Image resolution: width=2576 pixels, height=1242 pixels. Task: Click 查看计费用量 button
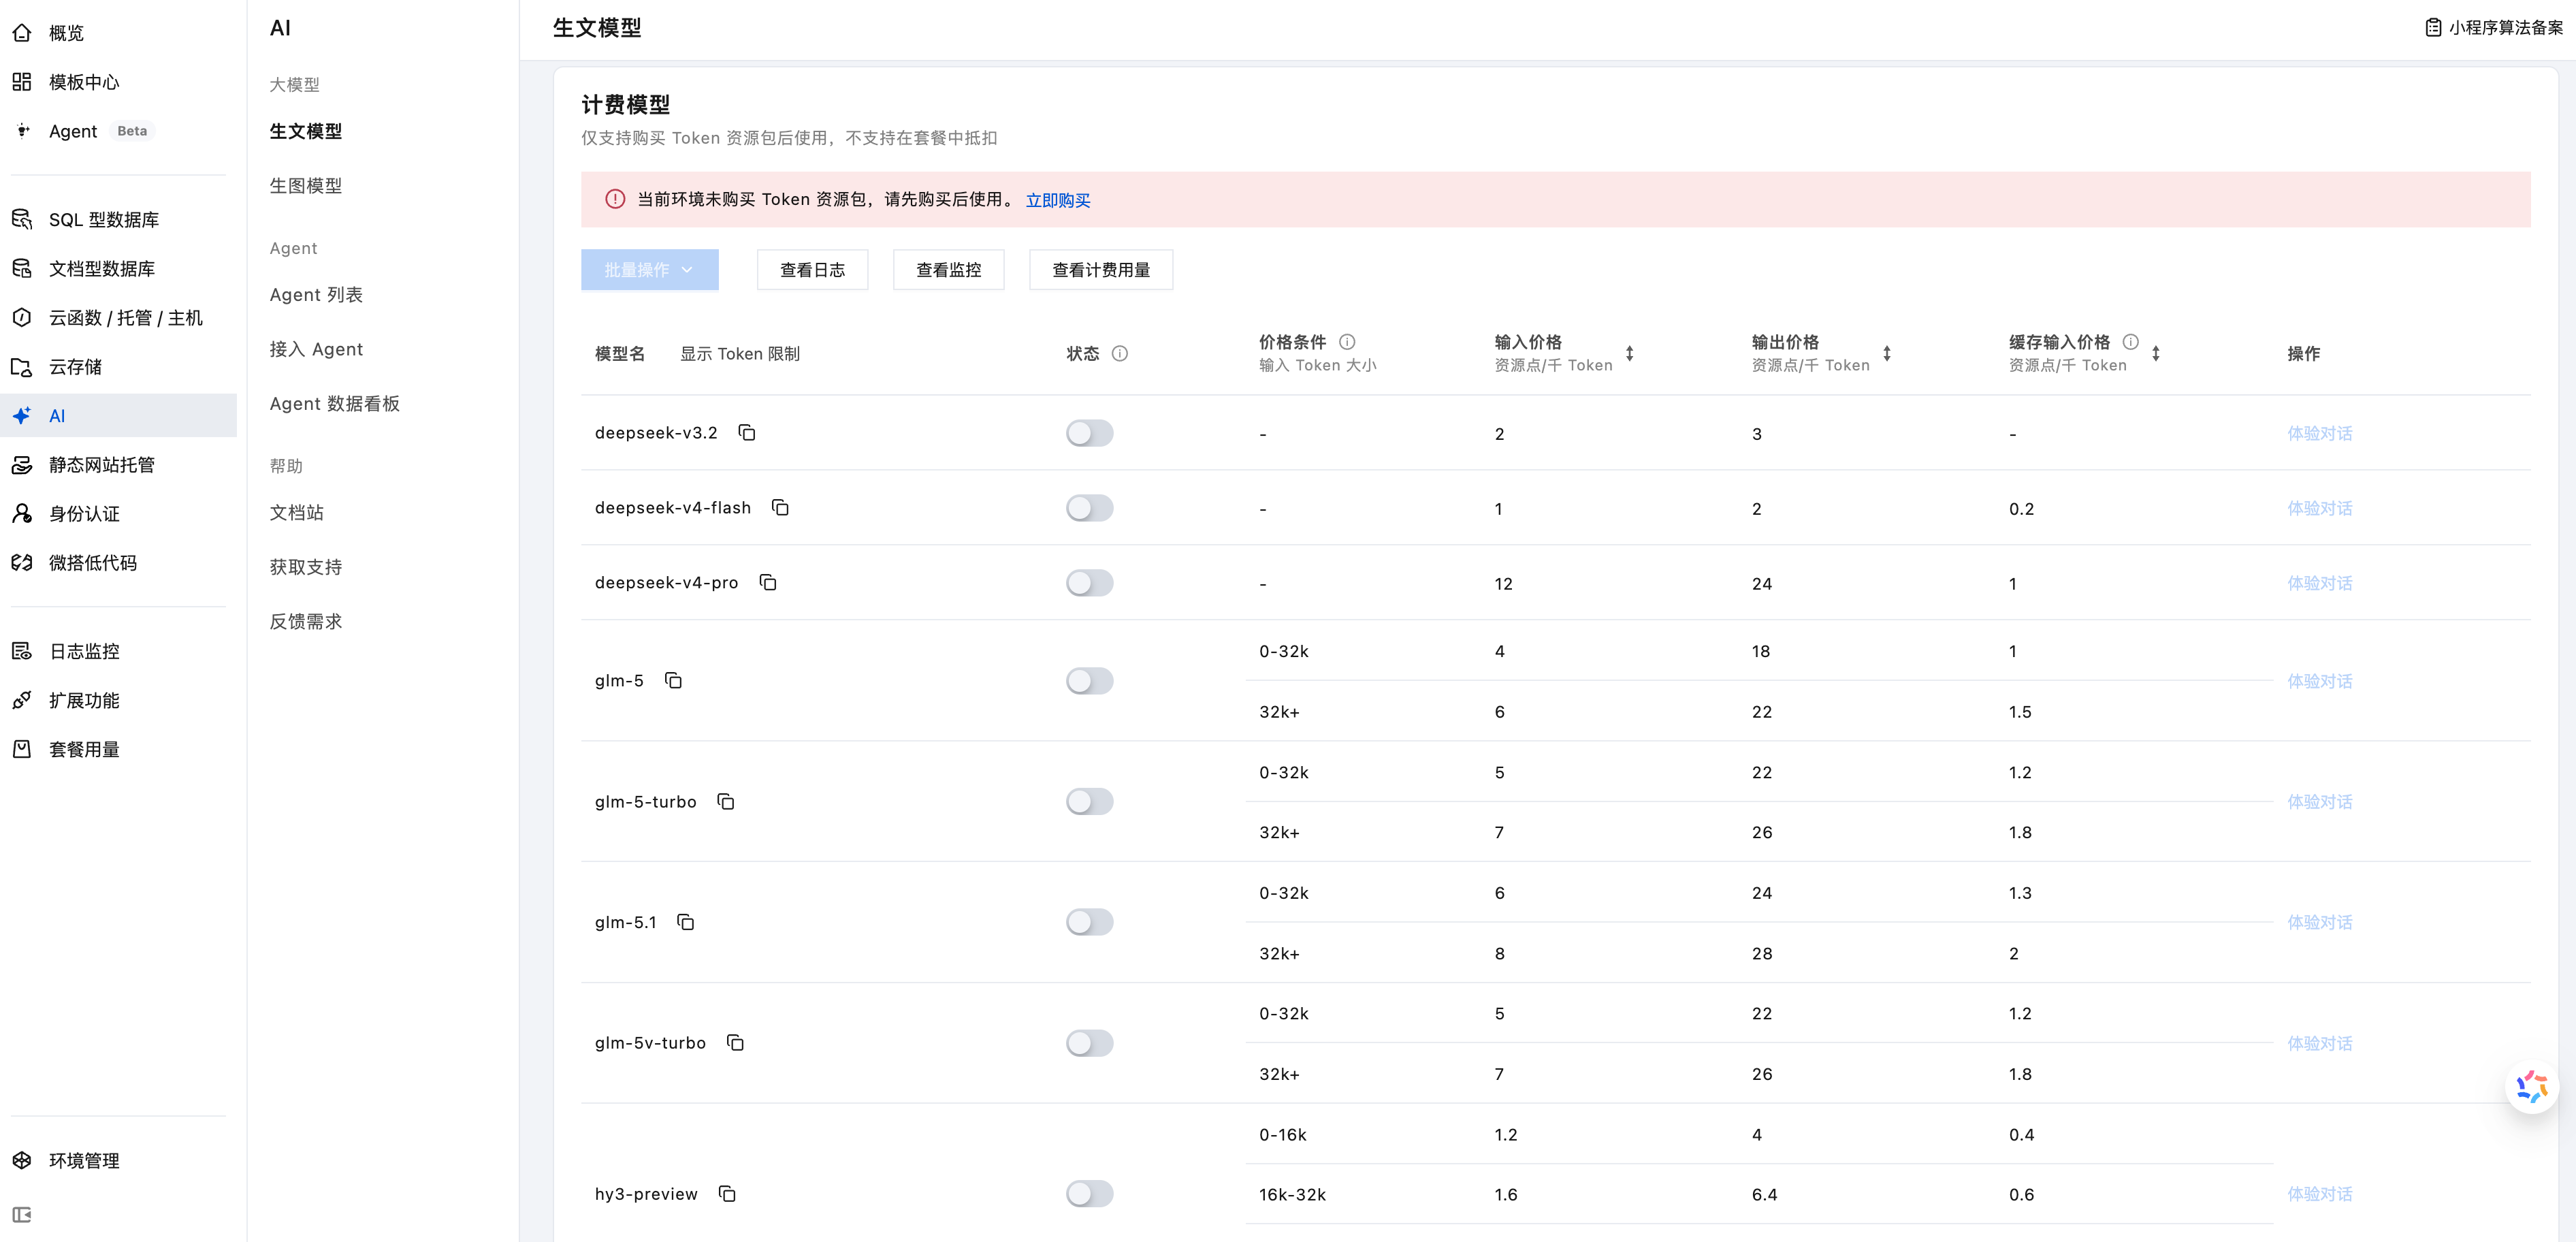pyautogui.click(x=1101, y=270)
